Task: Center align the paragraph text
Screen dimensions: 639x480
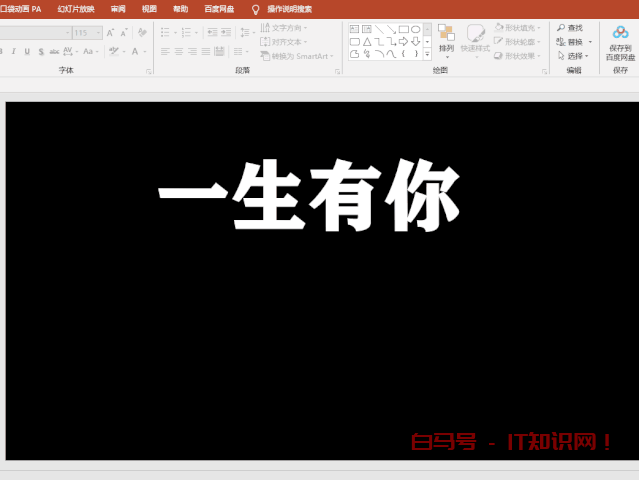Action: coord(179,51)
